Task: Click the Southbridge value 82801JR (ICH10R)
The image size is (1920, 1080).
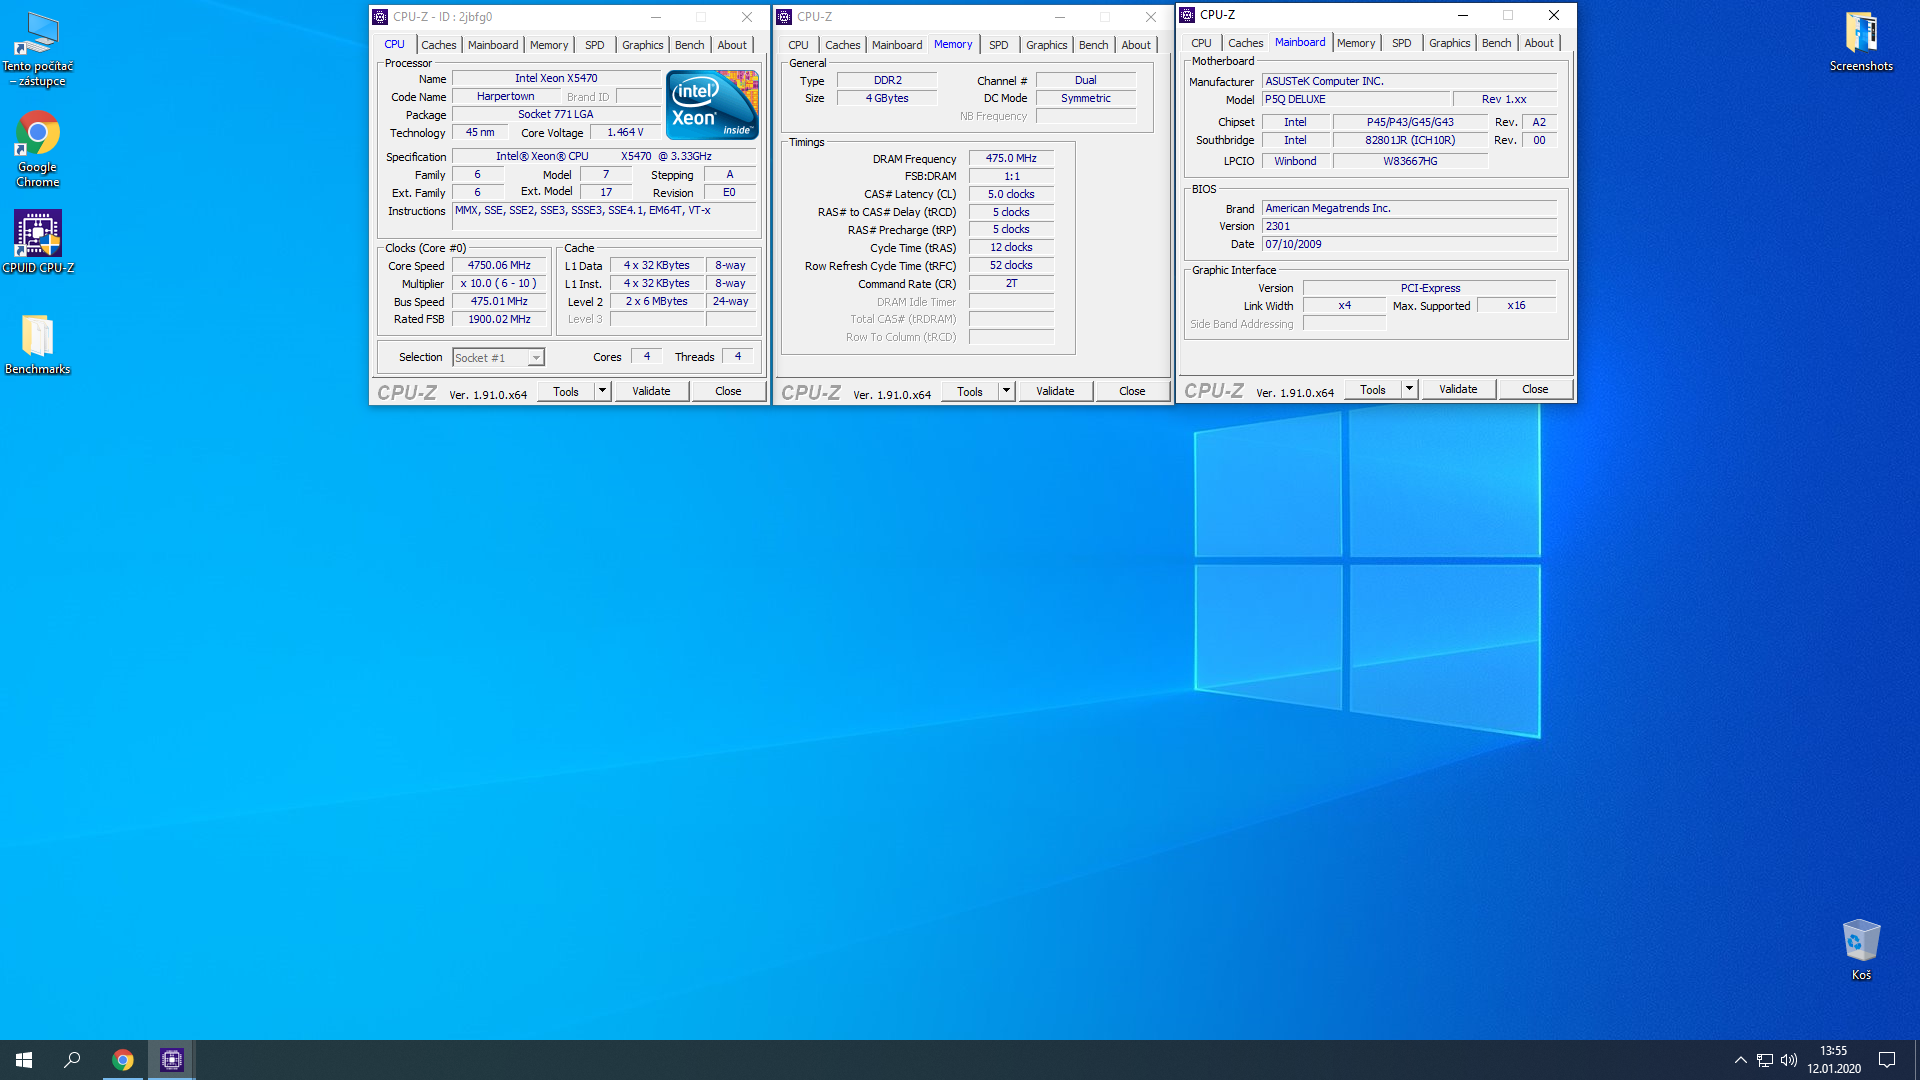Action: pyautogui.click(x=1410, y=141)
